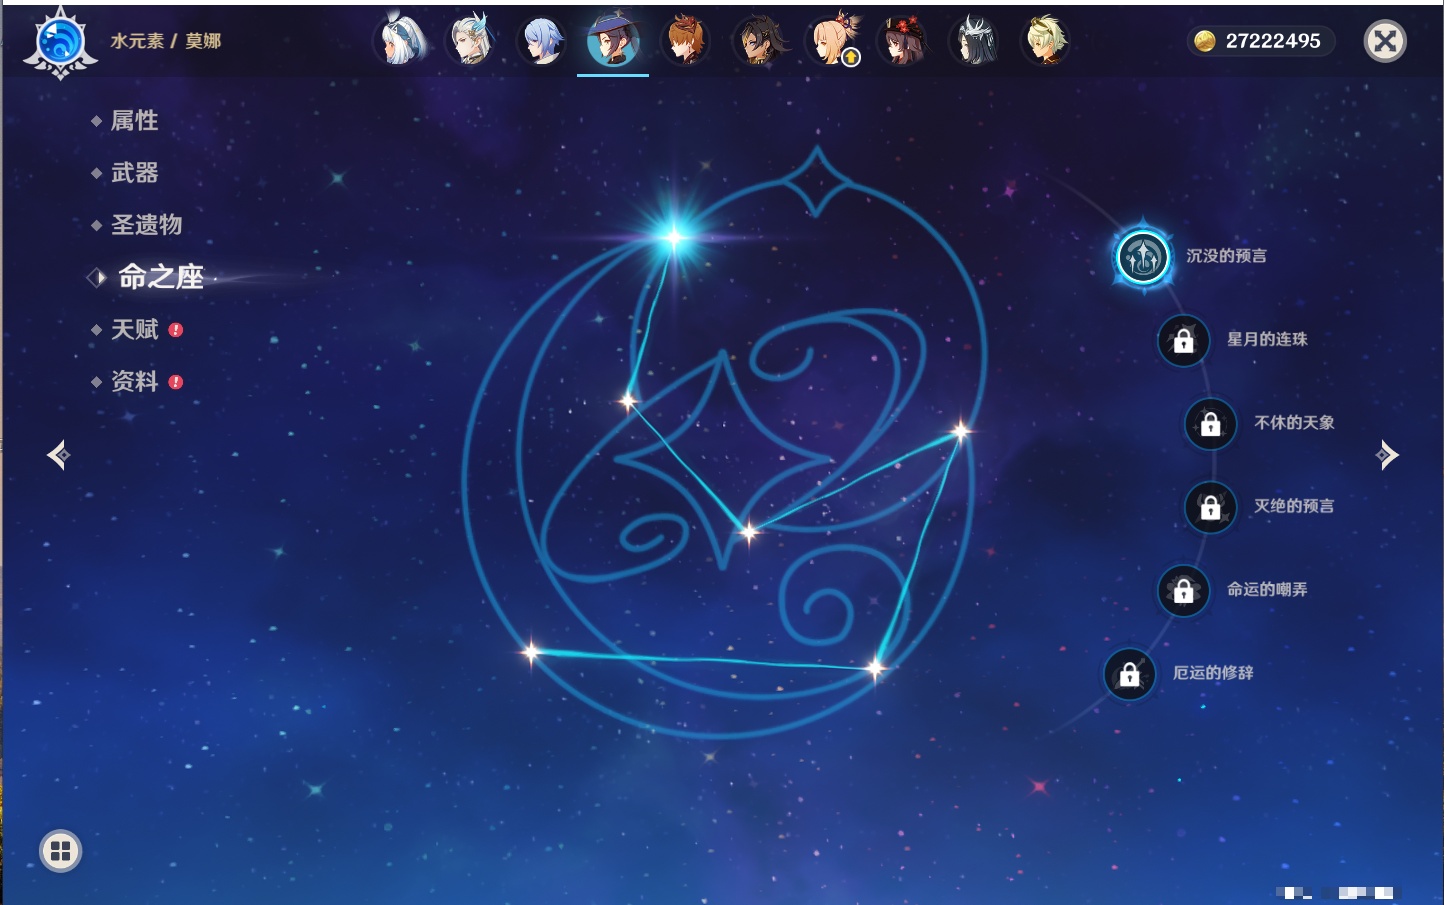Viewport: 1444px width, 905px height.
Task: Select the locked 不休的天象 constellation node
Action: coord(1211,424)
